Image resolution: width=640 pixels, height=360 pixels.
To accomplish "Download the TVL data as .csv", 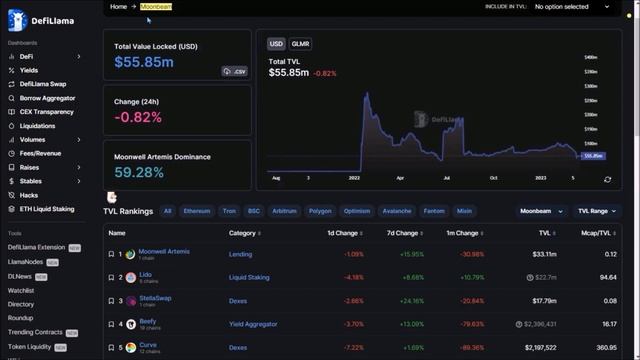I will [x=235, y=71].
